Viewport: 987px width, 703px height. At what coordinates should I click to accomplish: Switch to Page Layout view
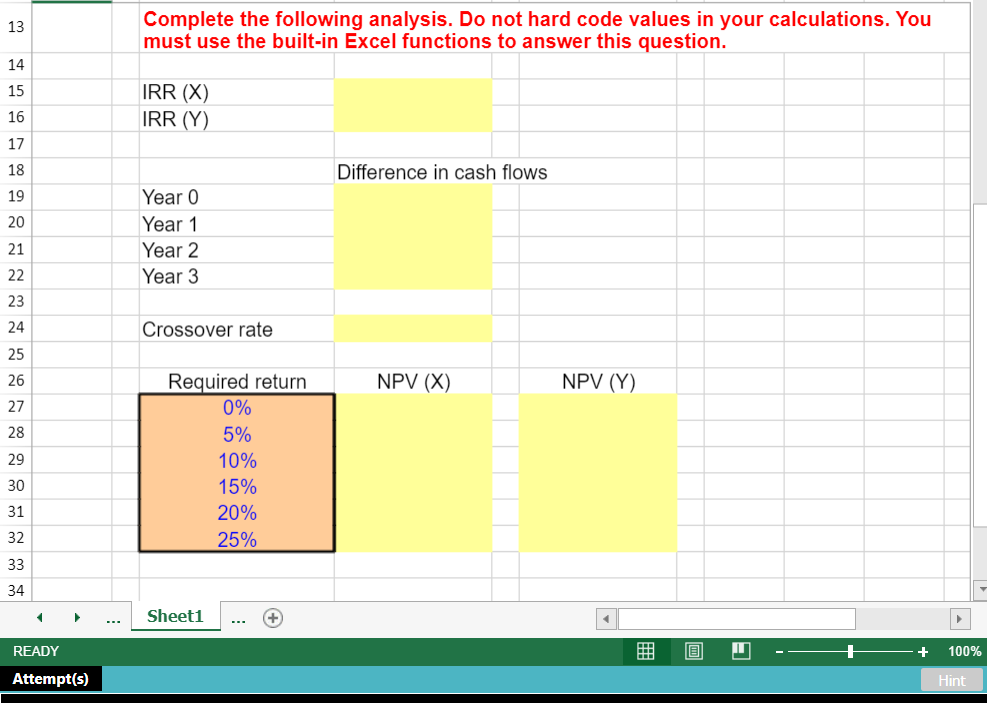(693, 651)
